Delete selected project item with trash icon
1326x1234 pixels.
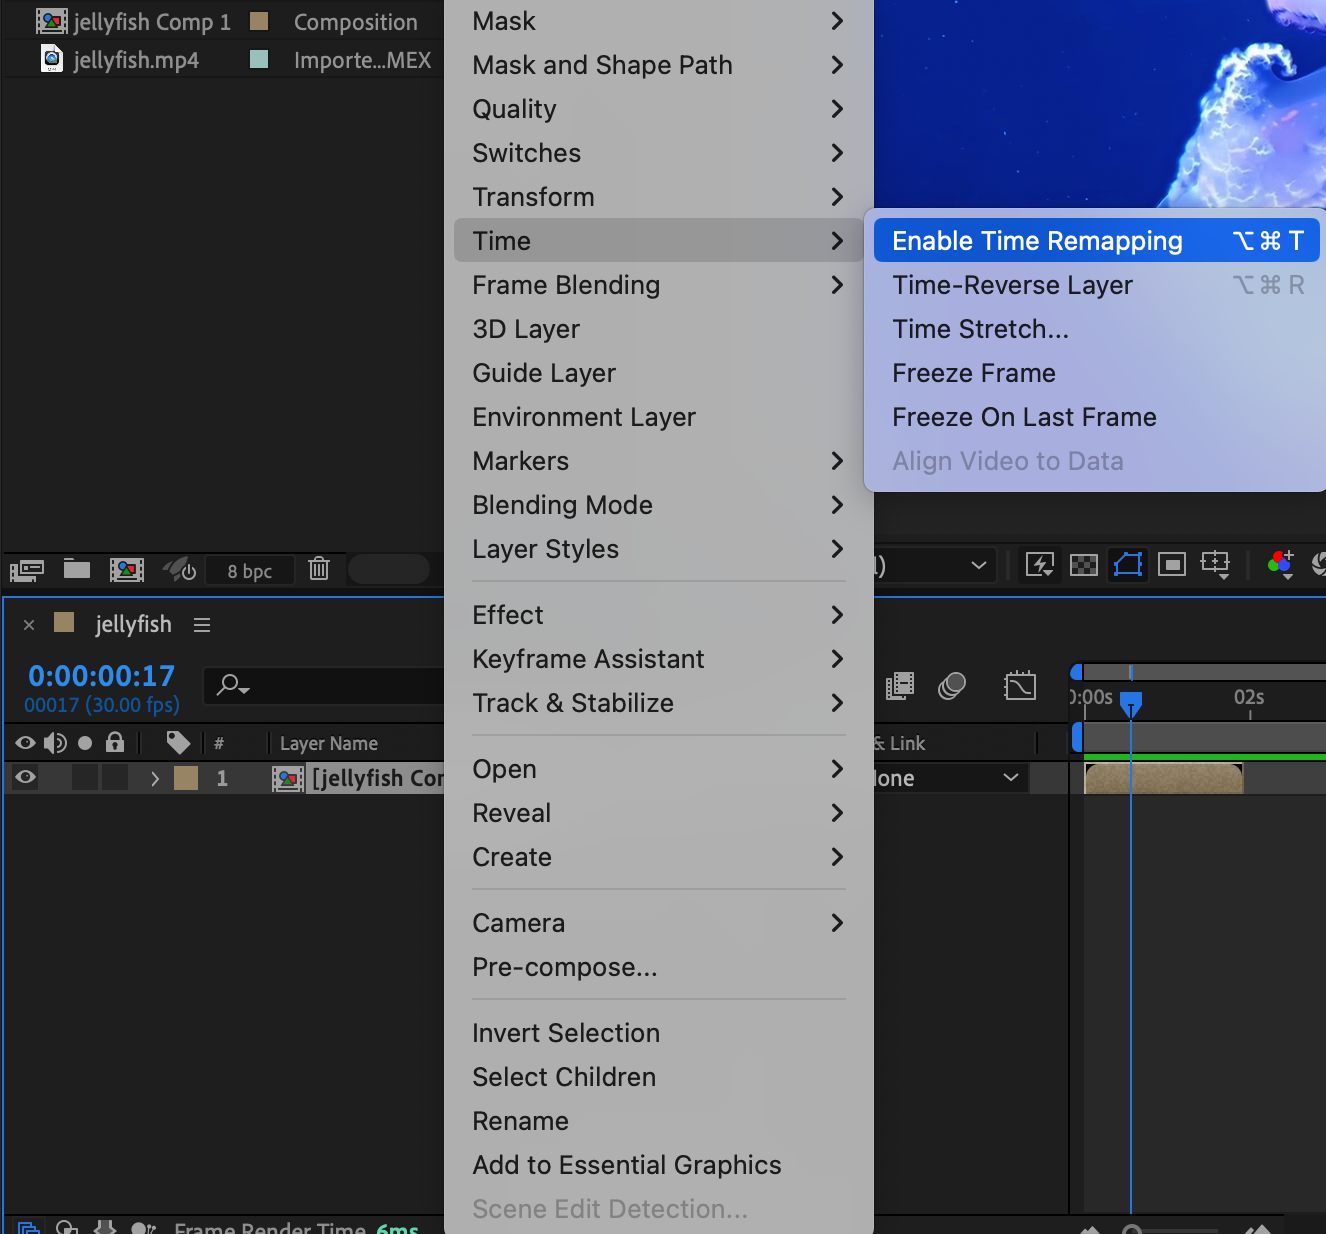click(319, 569)
